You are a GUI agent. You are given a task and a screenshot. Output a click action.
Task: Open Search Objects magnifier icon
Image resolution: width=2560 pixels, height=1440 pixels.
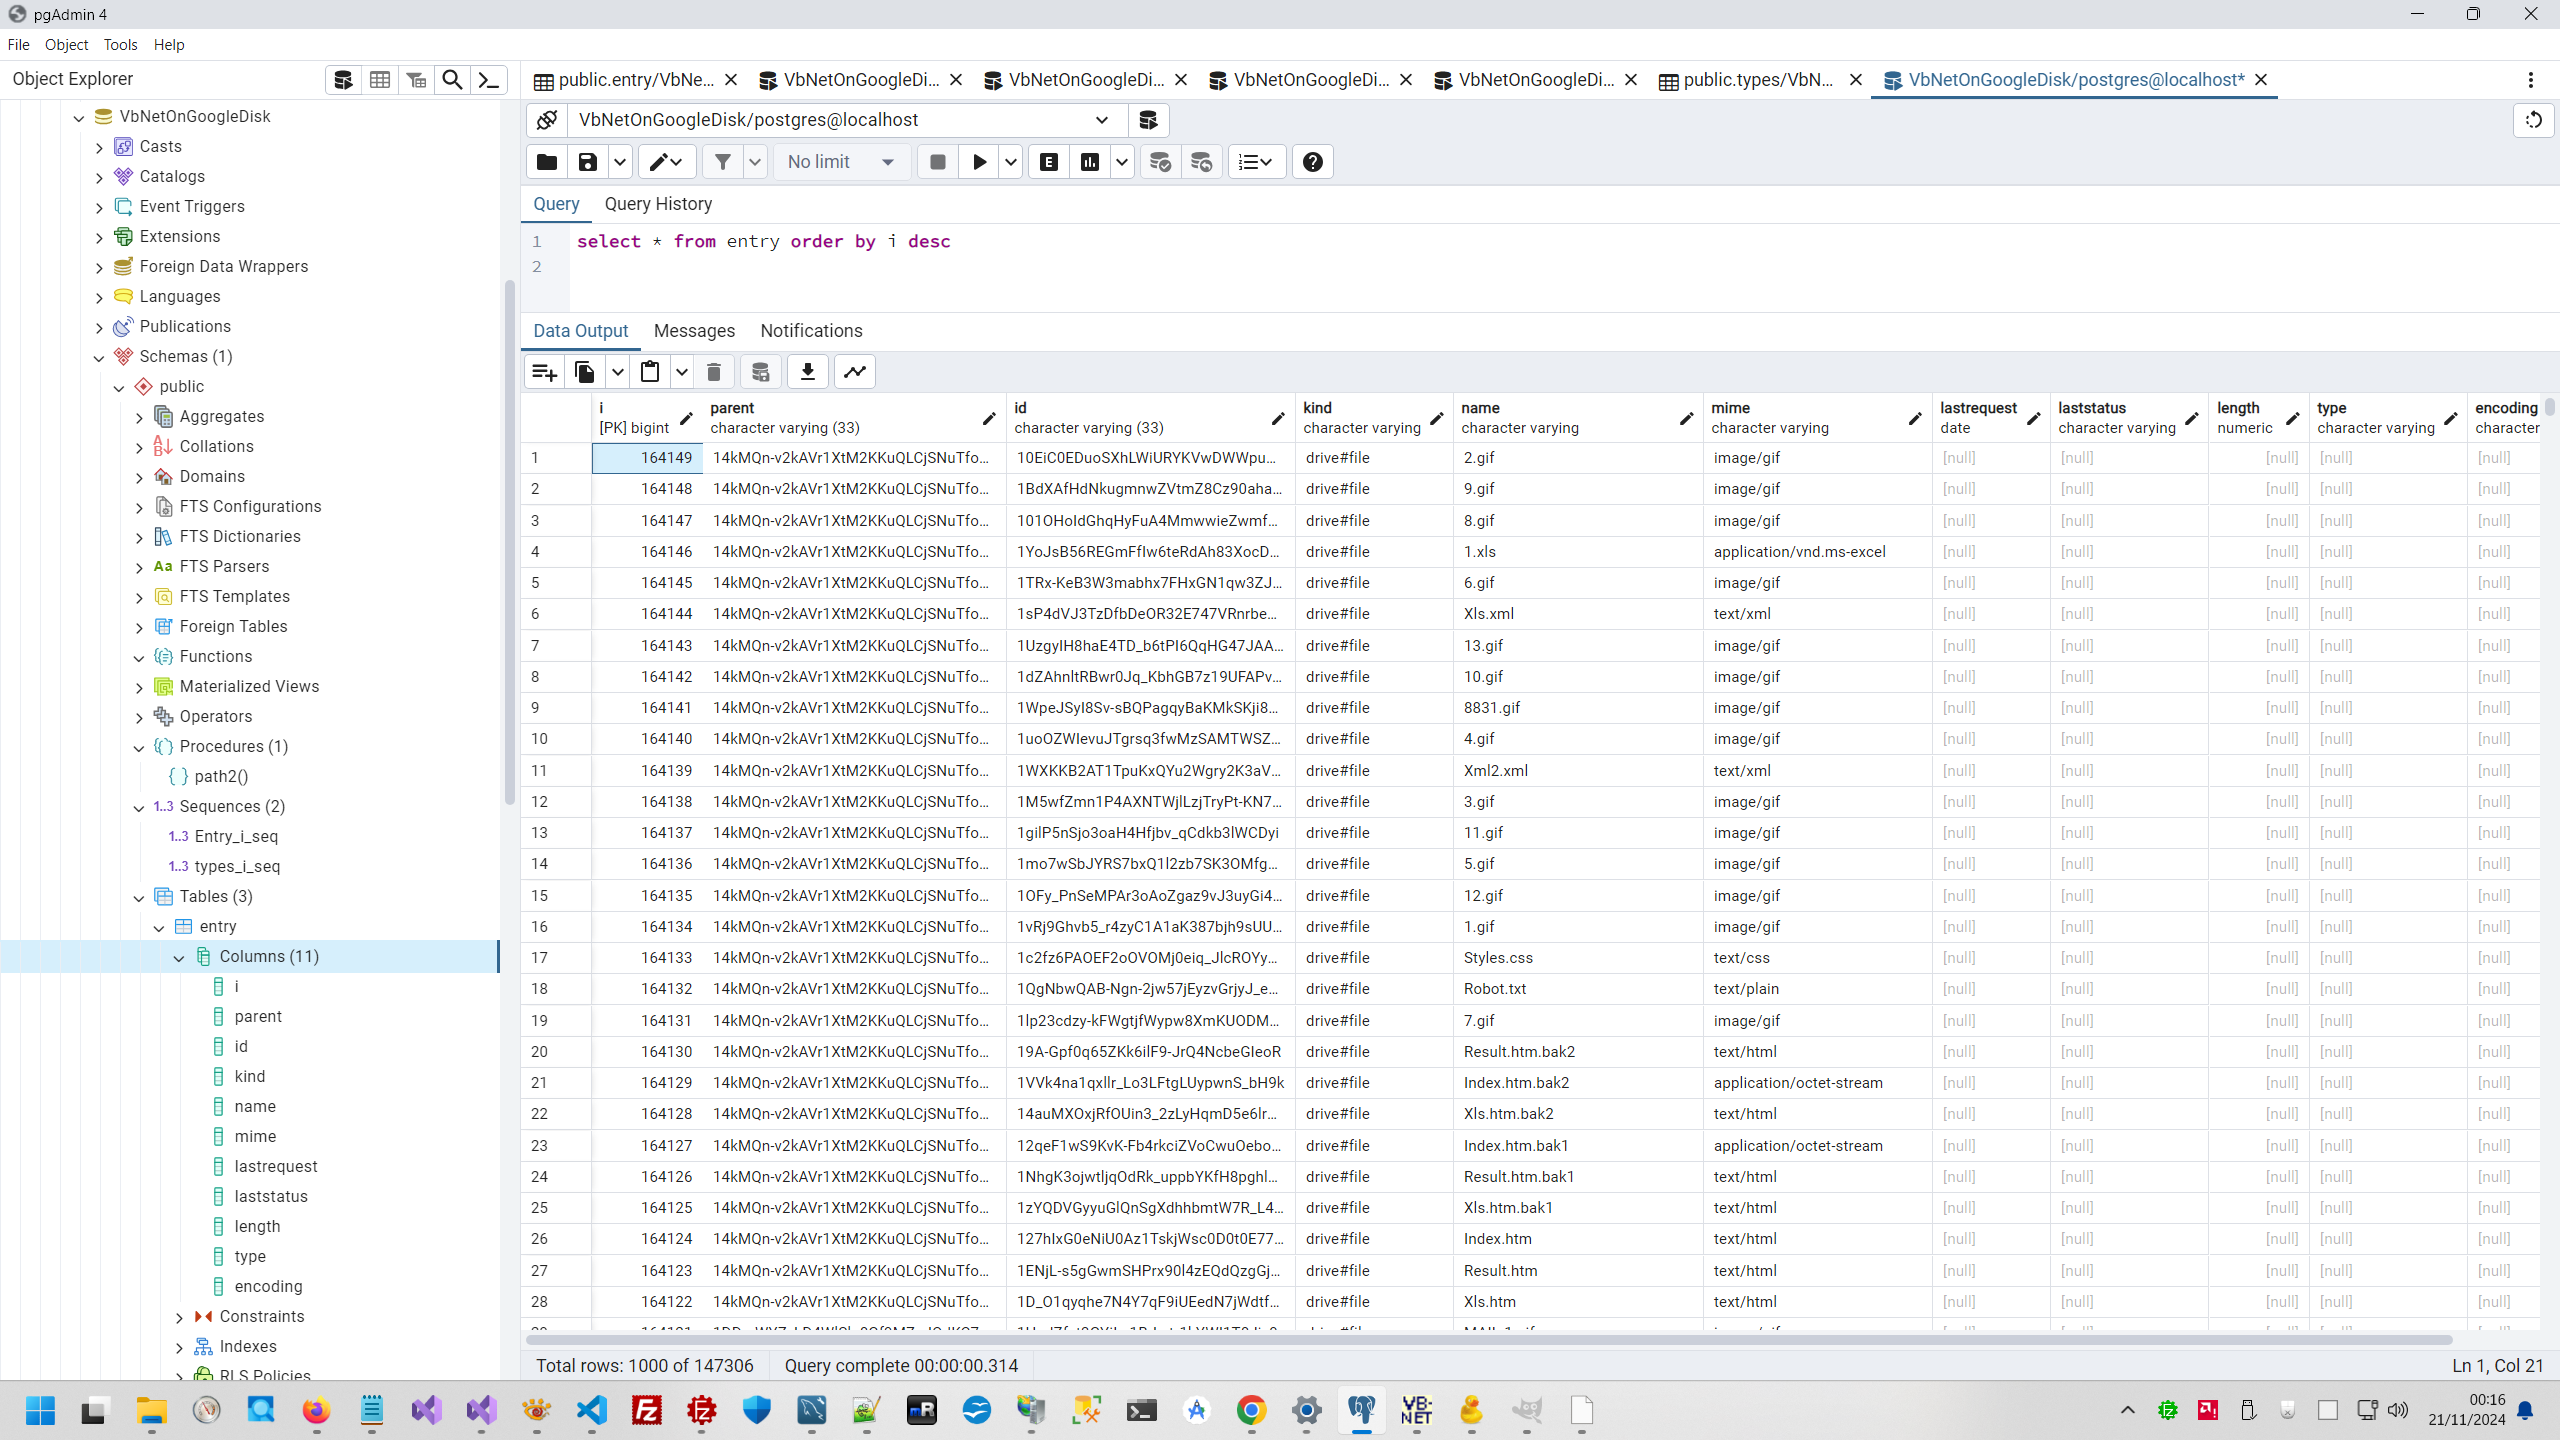coord(452,80)
